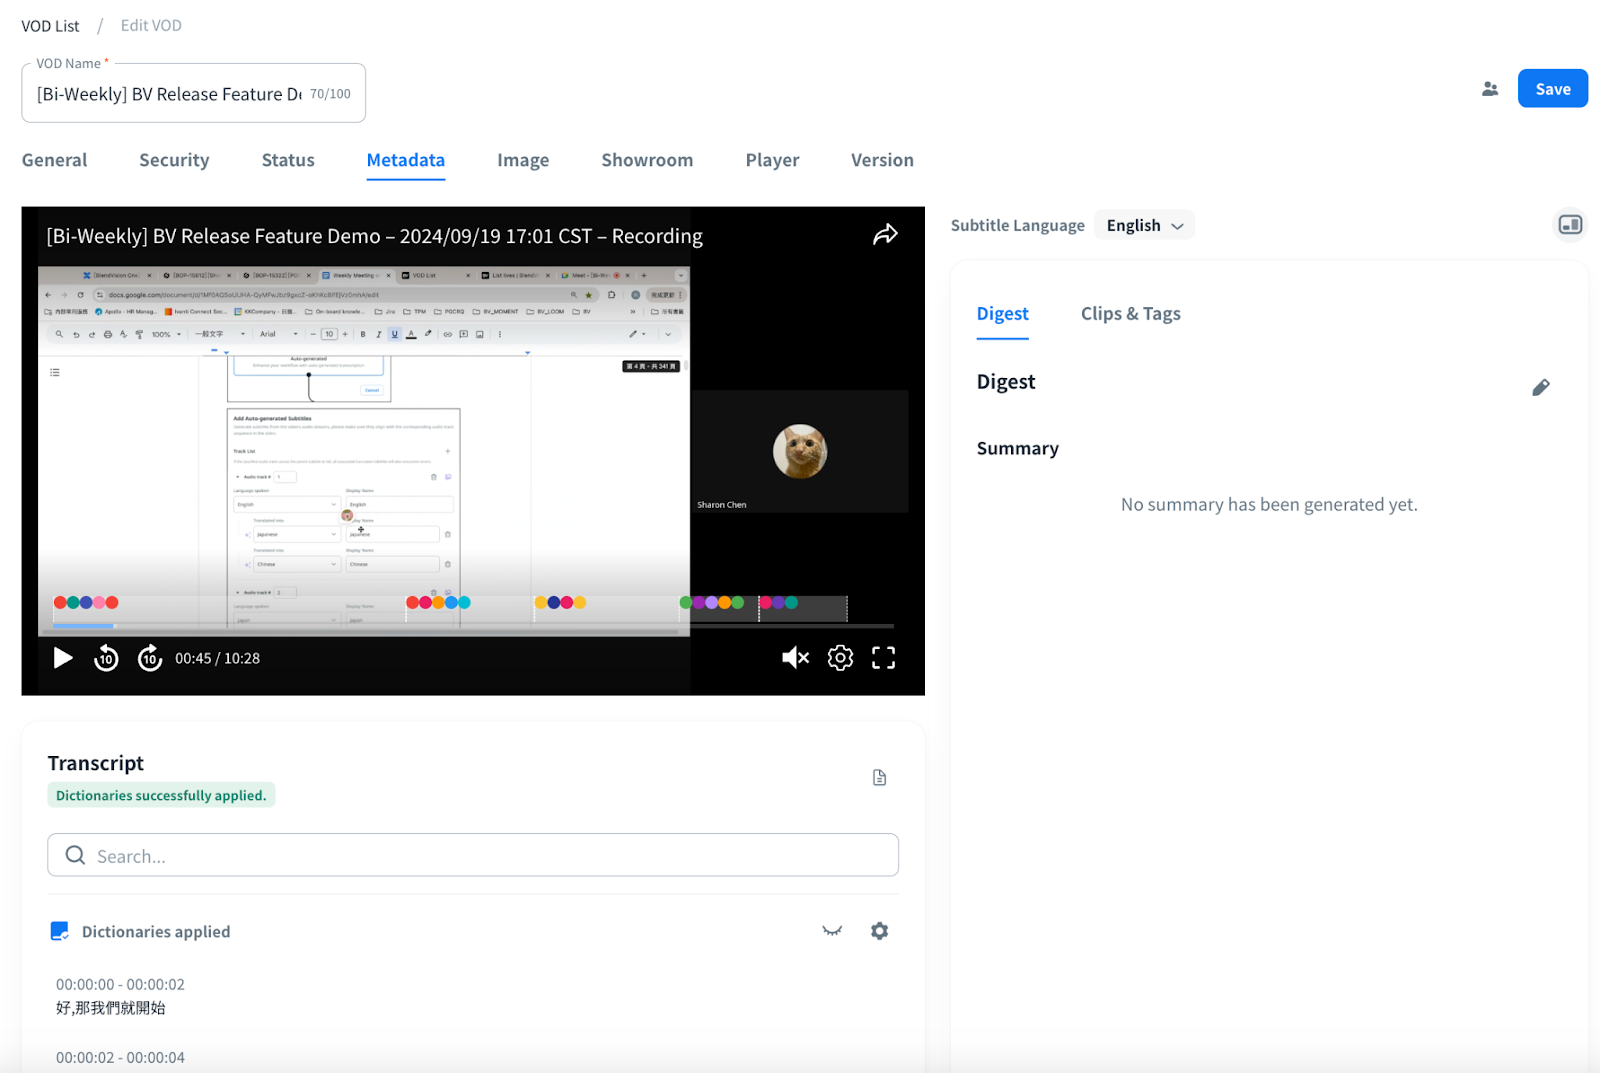The image size is (1600, 1073).
Task: Click the share arrow icon on video
Action: pyautogui.click(x=885, y=235)
